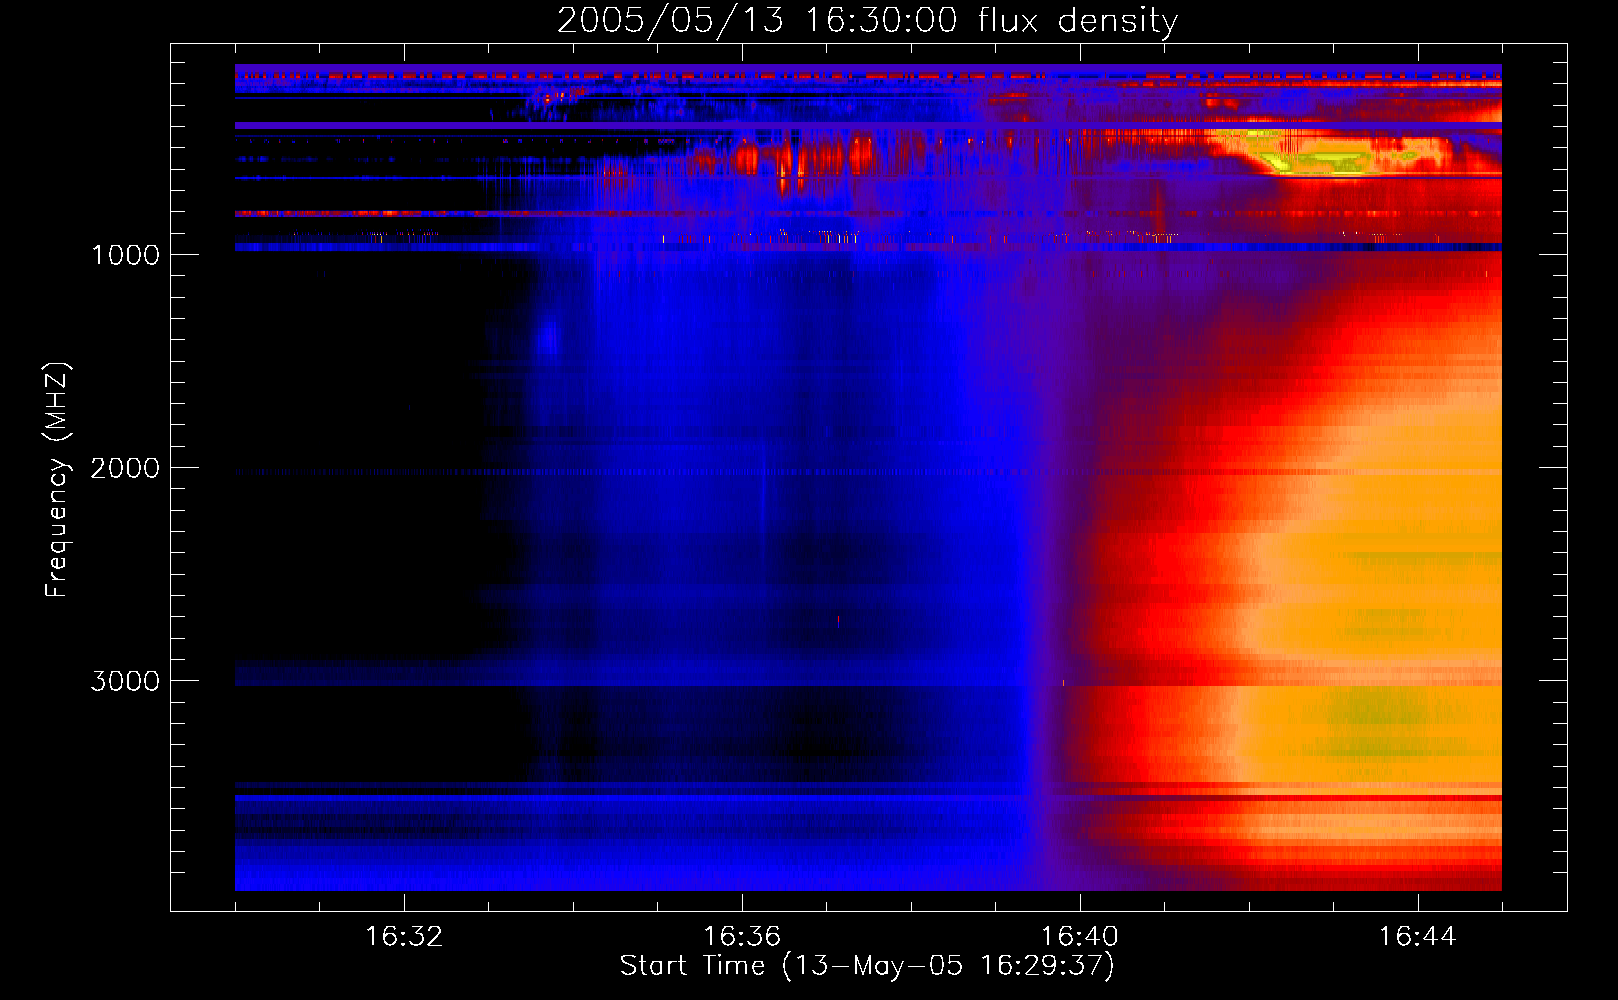Click the plot title '2005/05/13 16:30:00 flux density'
Viewport: 1618px width, 1000px height.
click(x=867, y=20)
